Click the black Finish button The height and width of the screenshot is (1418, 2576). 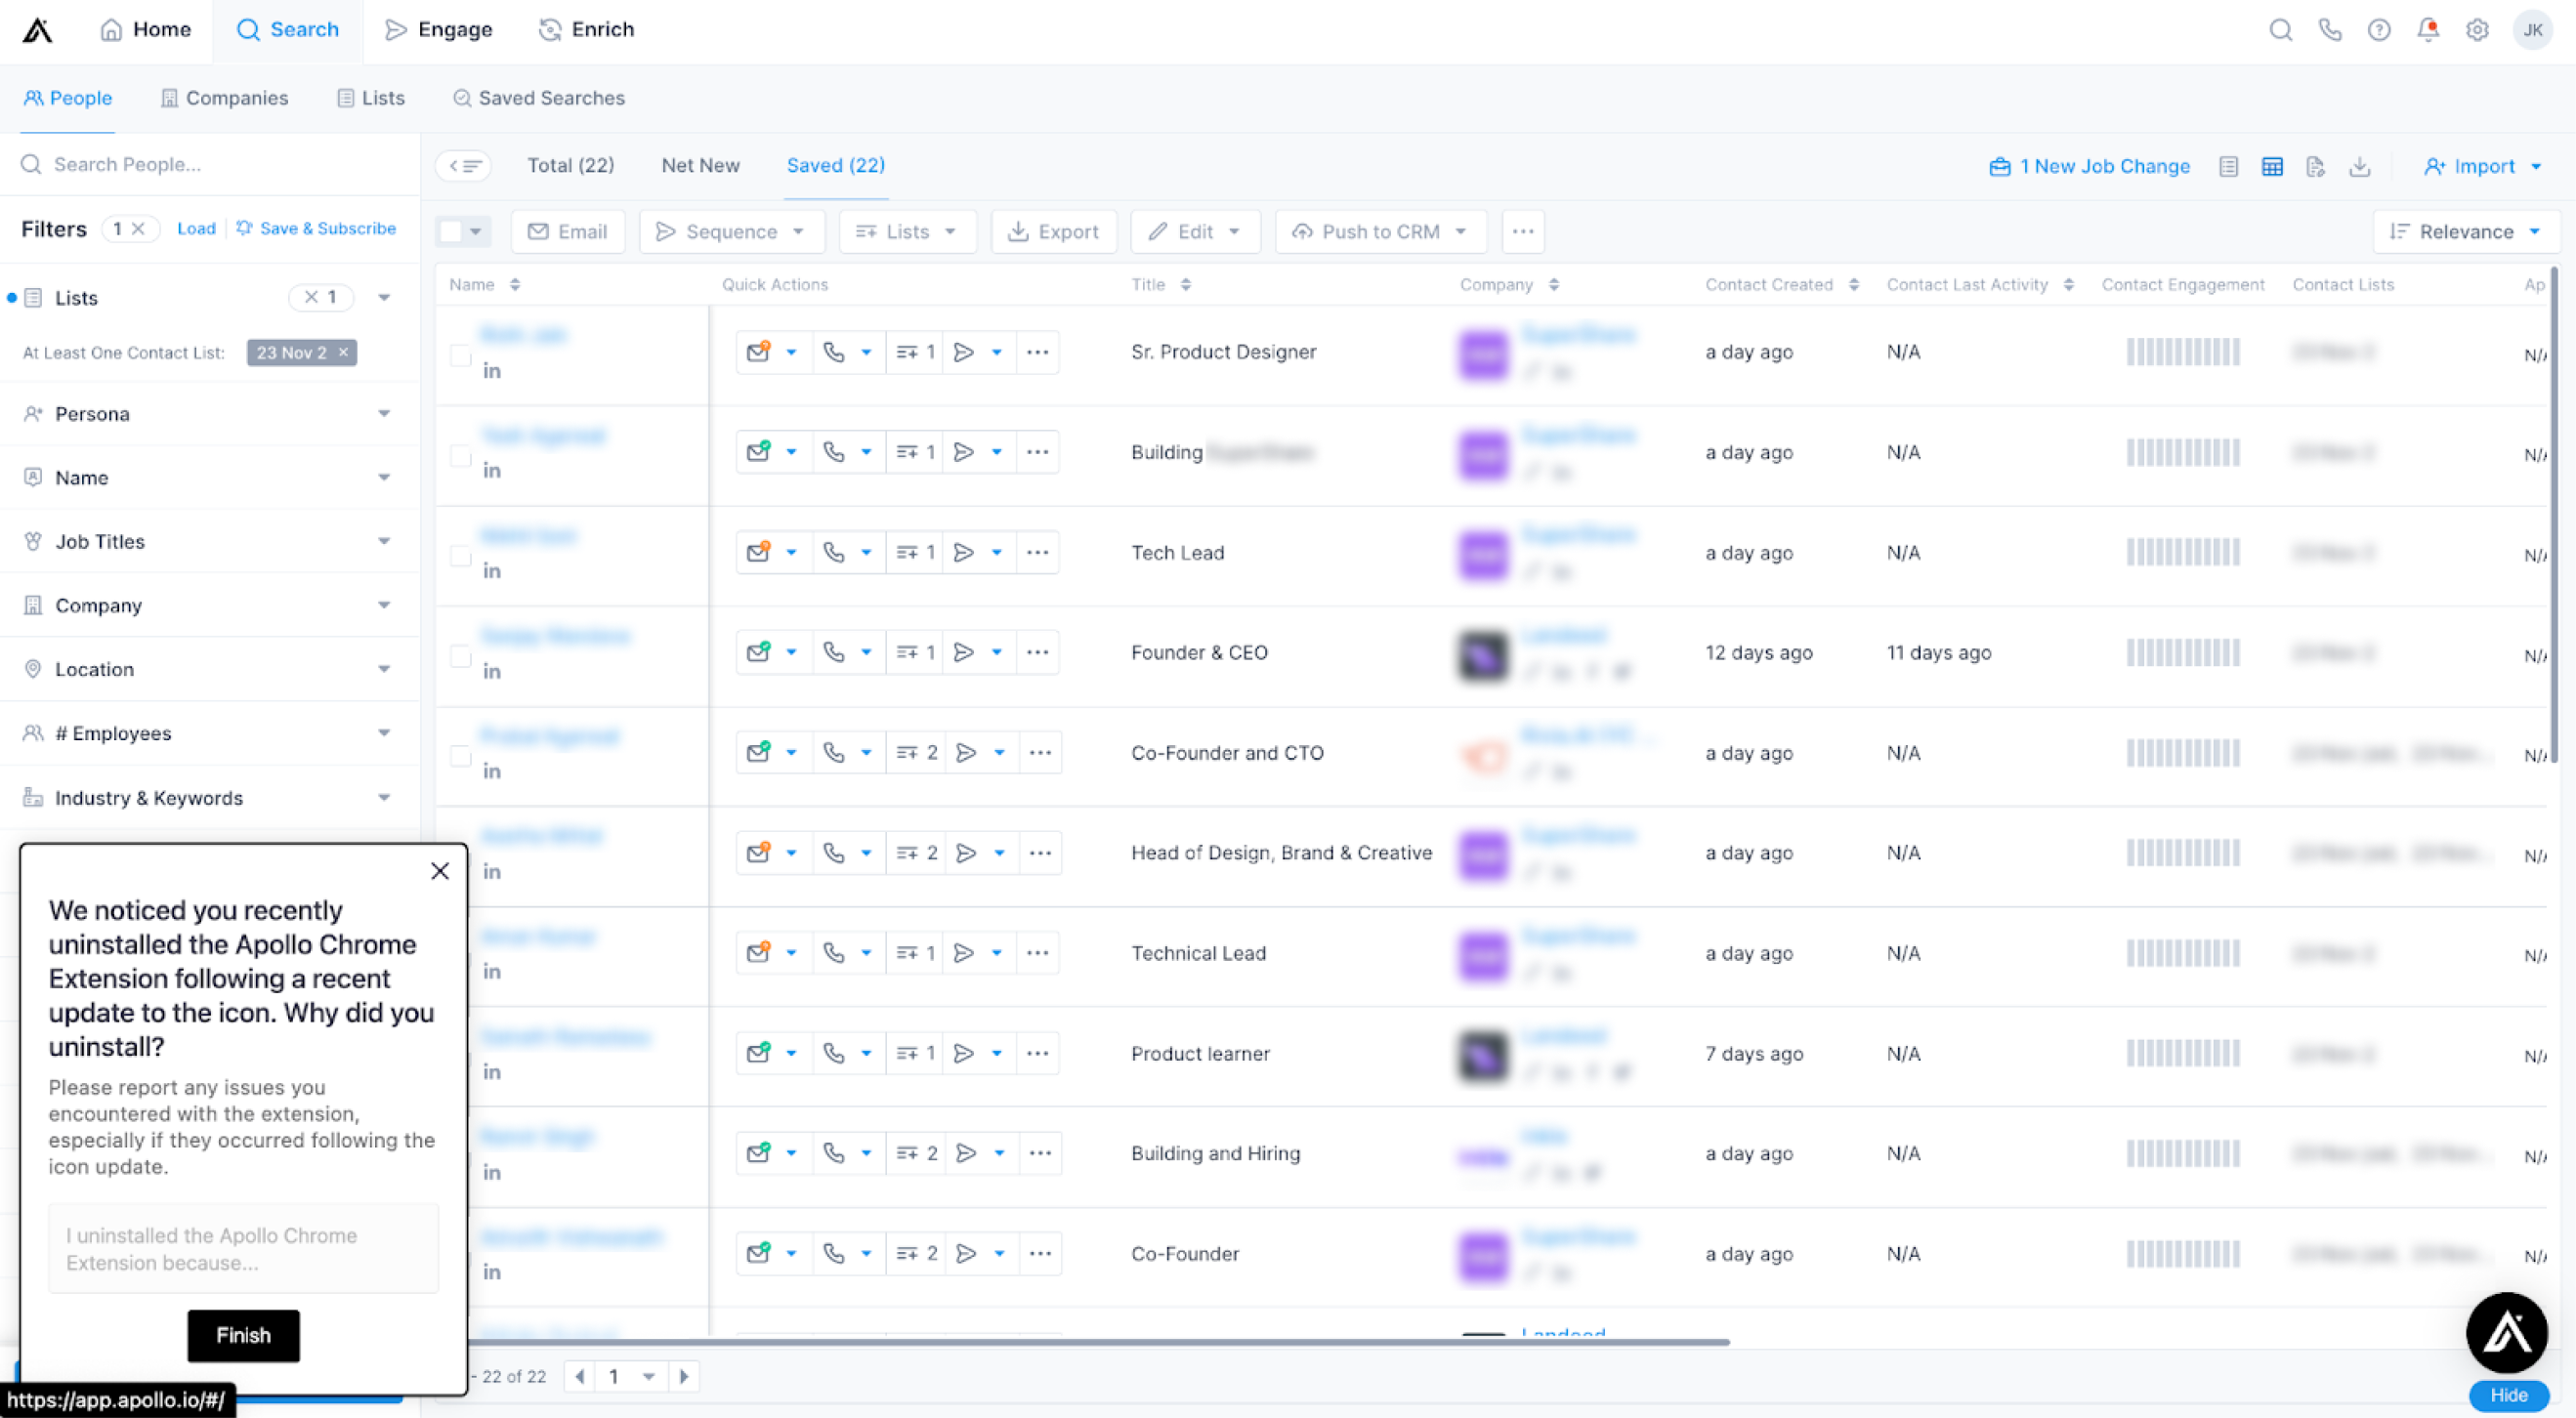(x=243, y=1335)
